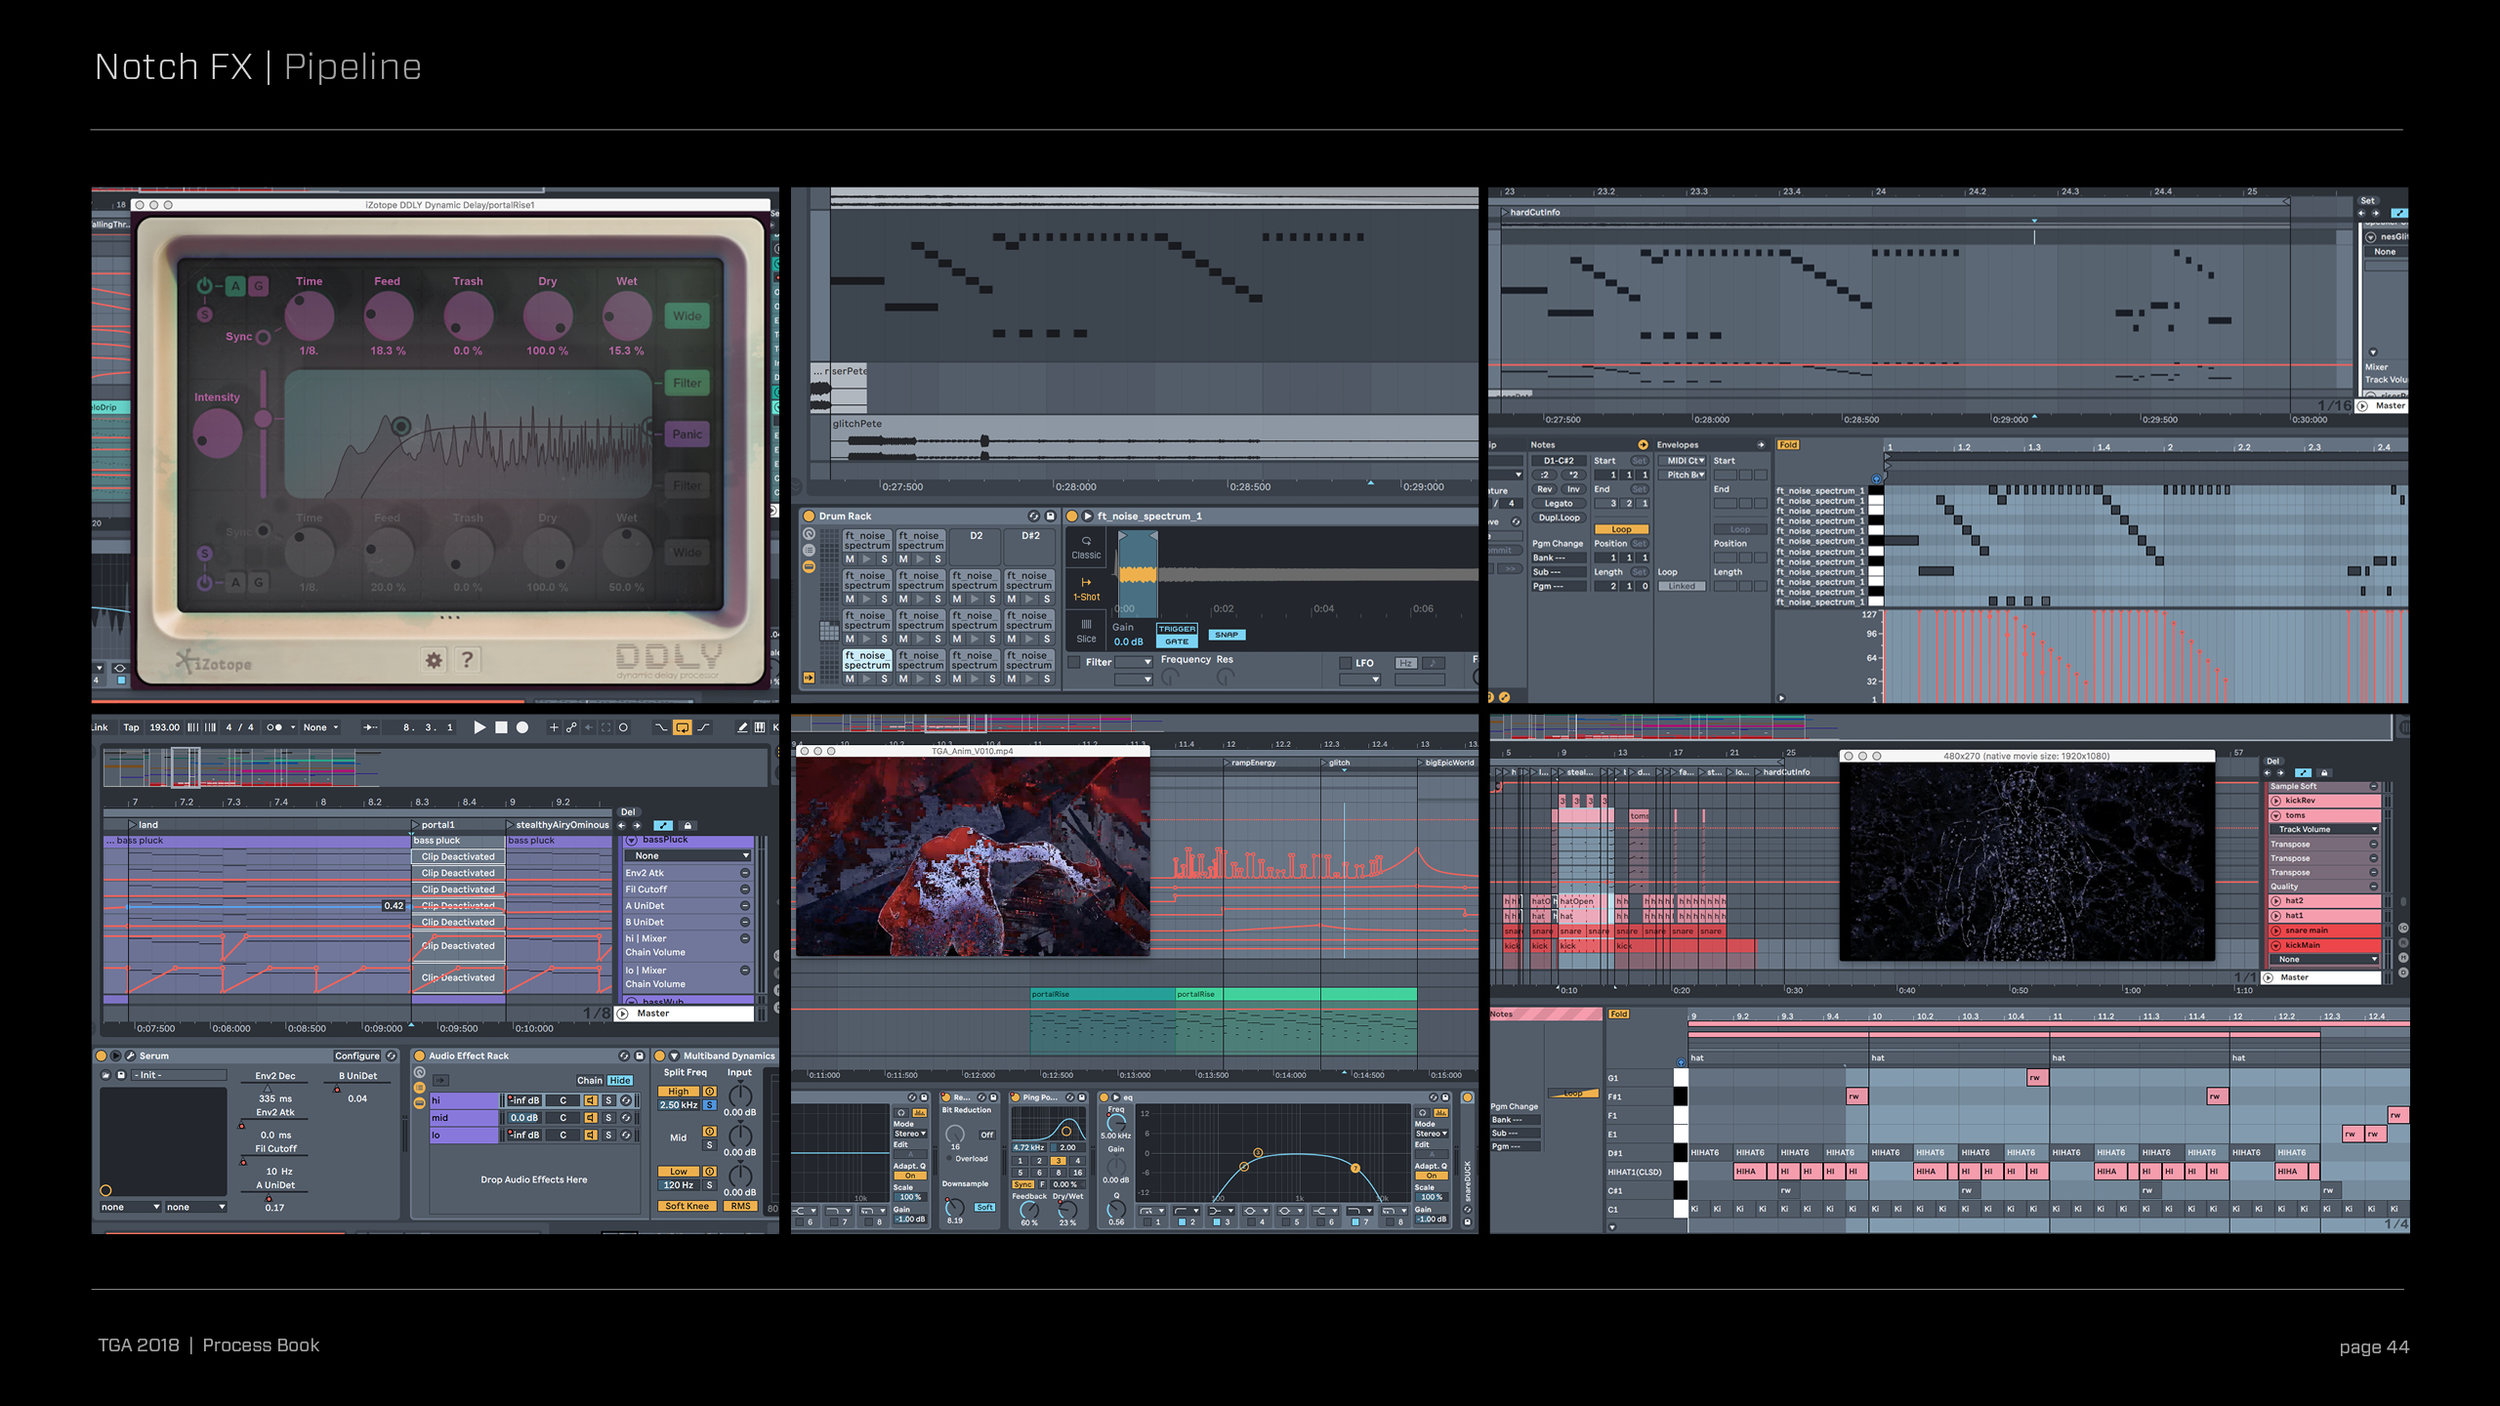This screenshot has width=2500, height=1406.
Task: Click Configure button on Serum device
Action: point(357,1056)
